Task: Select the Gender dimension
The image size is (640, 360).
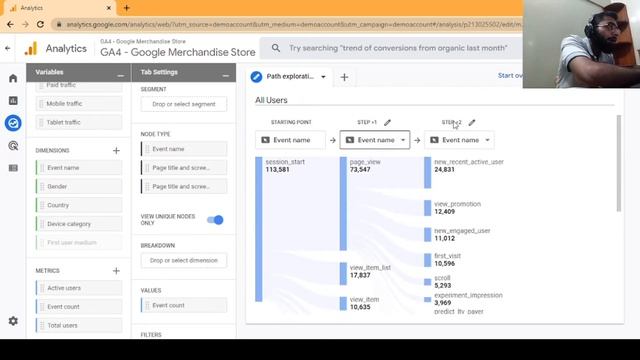Action: coord(79,187)
